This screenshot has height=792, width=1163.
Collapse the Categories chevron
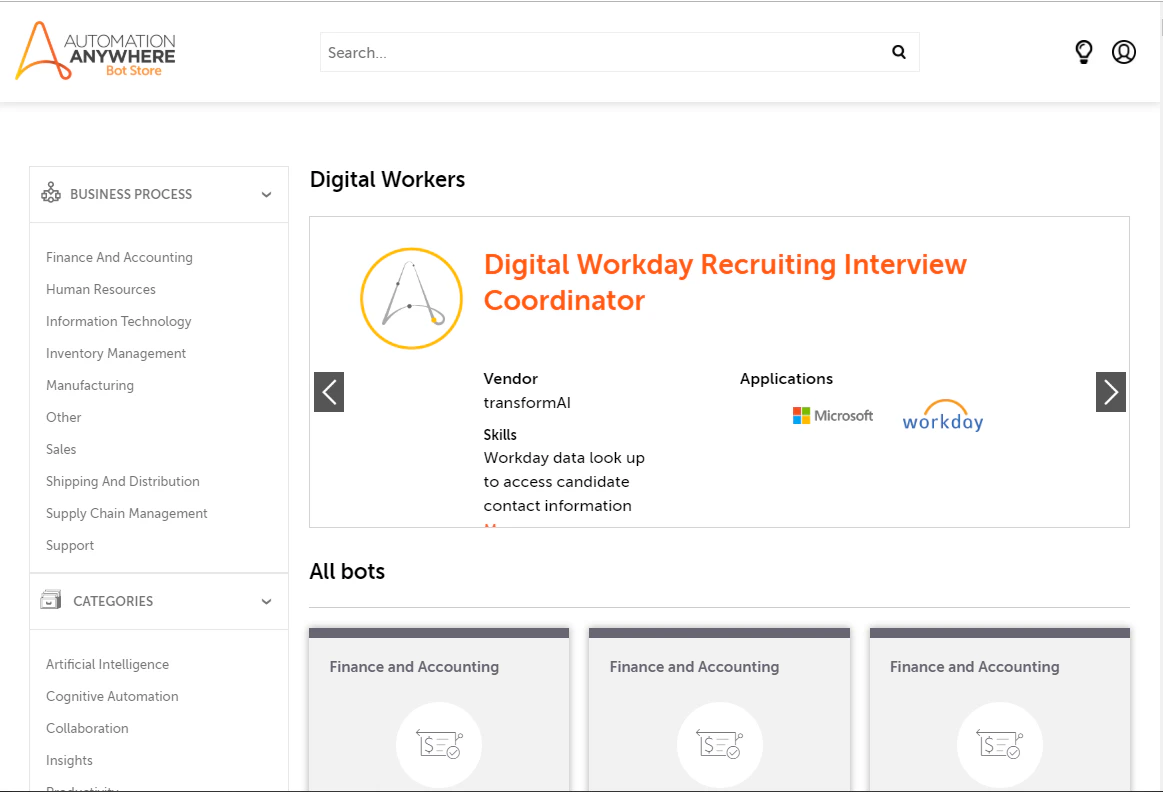click(x=266, y=601)
